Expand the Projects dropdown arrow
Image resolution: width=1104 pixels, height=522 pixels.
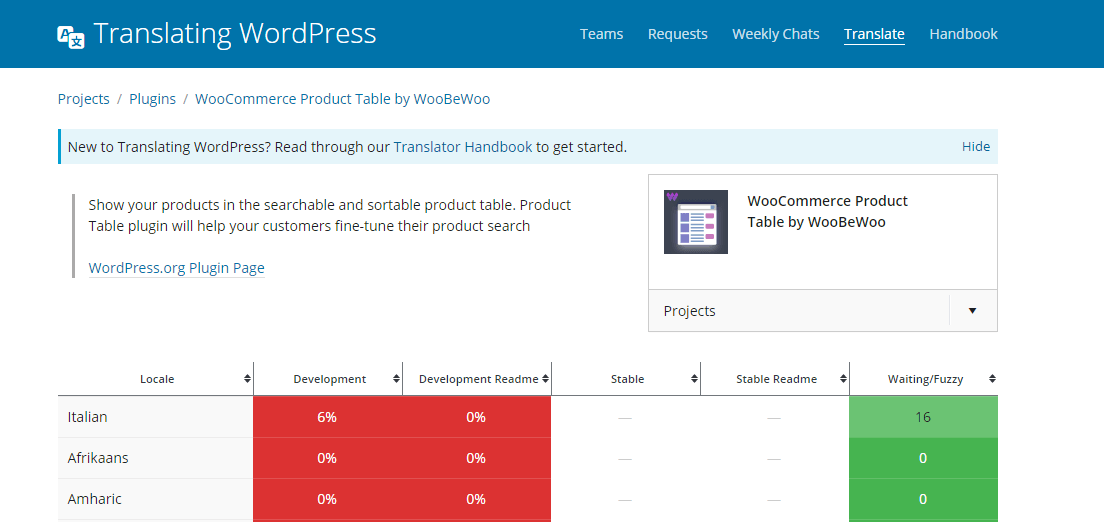click(x=972, y=311)
